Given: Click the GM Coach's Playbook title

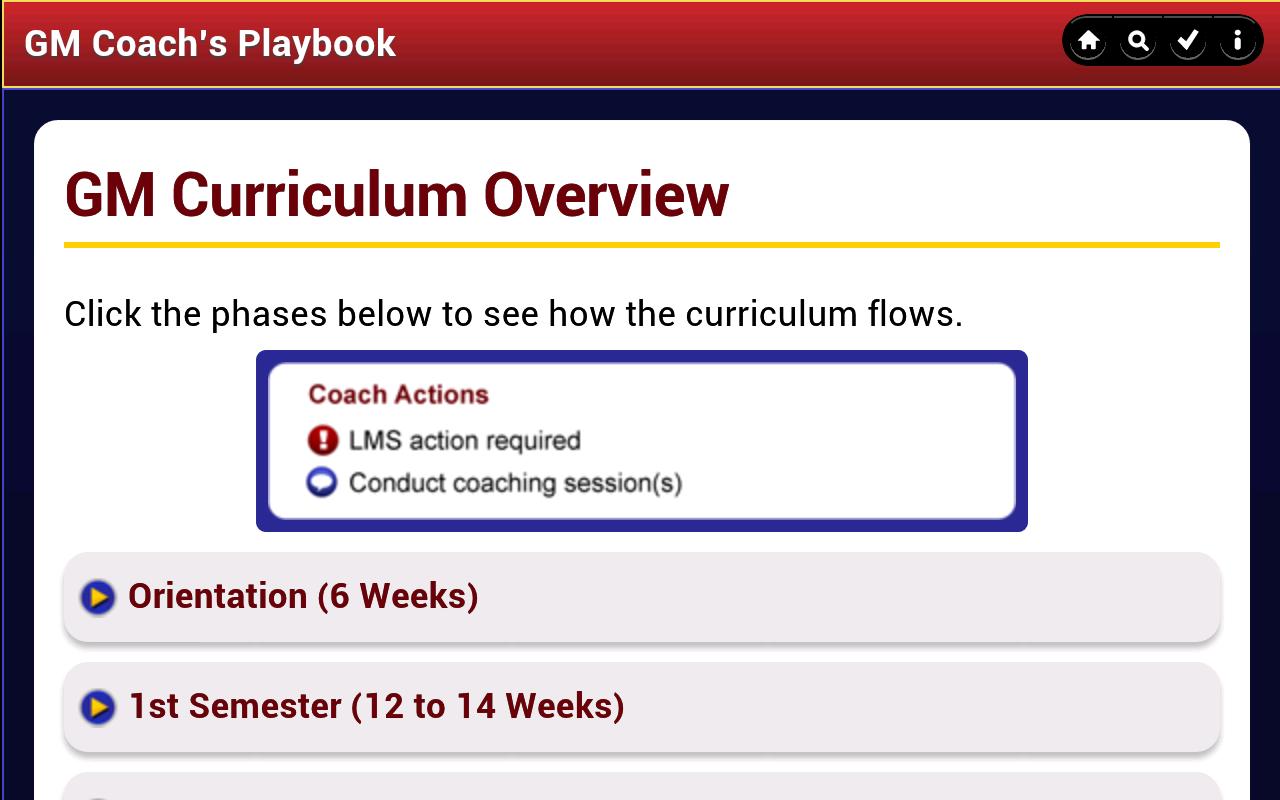Looking at the screenshot, I should point(210,44).
